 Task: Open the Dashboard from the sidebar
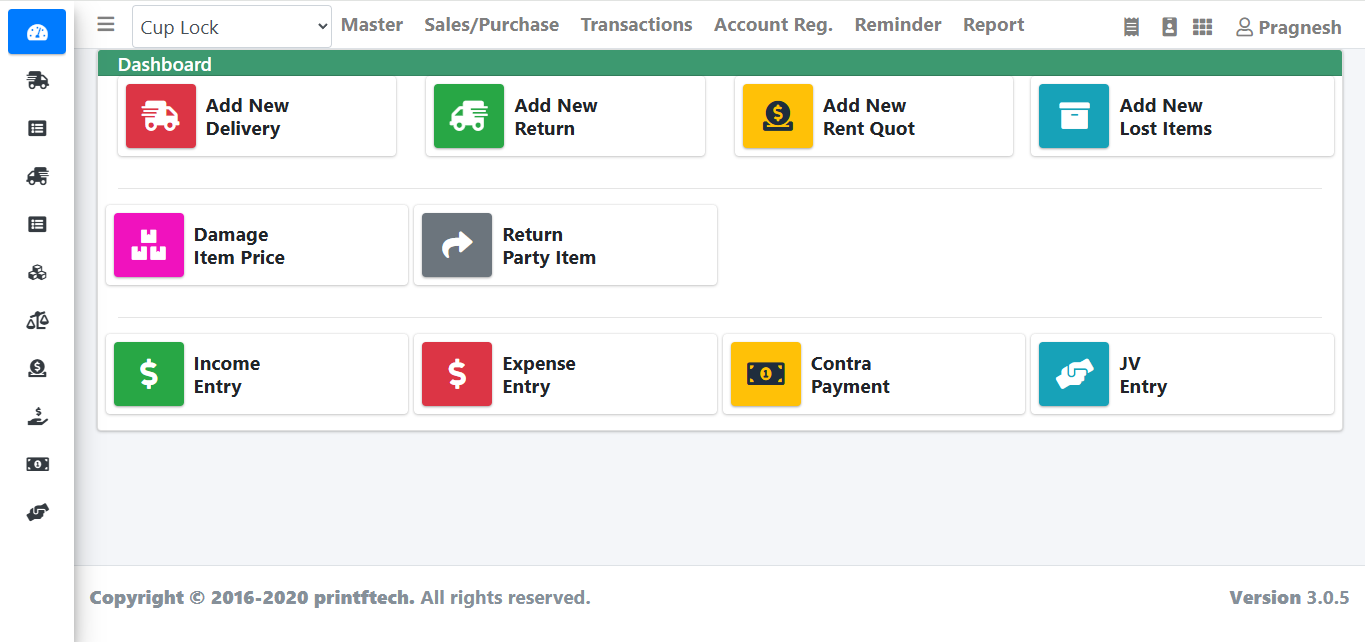click(x=36, y=31)
